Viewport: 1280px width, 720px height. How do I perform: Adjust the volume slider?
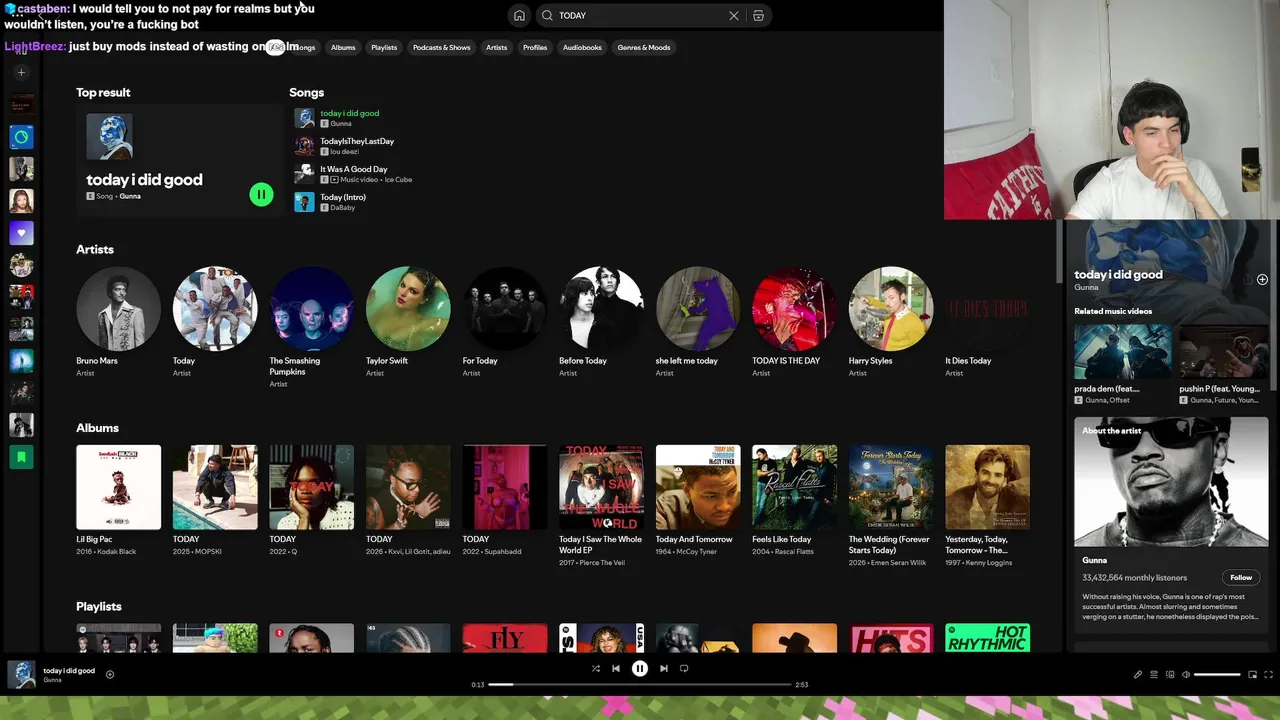point(1217,675)
